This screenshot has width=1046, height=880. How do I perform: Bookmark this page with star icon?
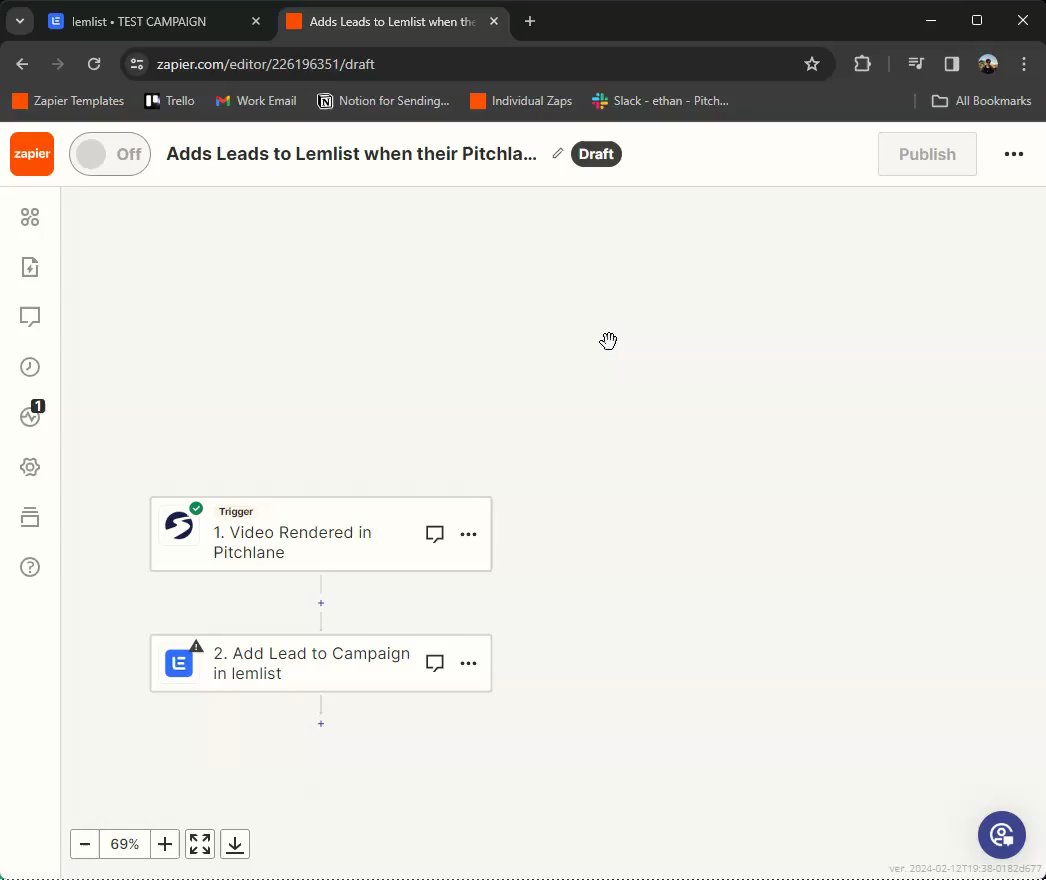click(x=811, y=64)
